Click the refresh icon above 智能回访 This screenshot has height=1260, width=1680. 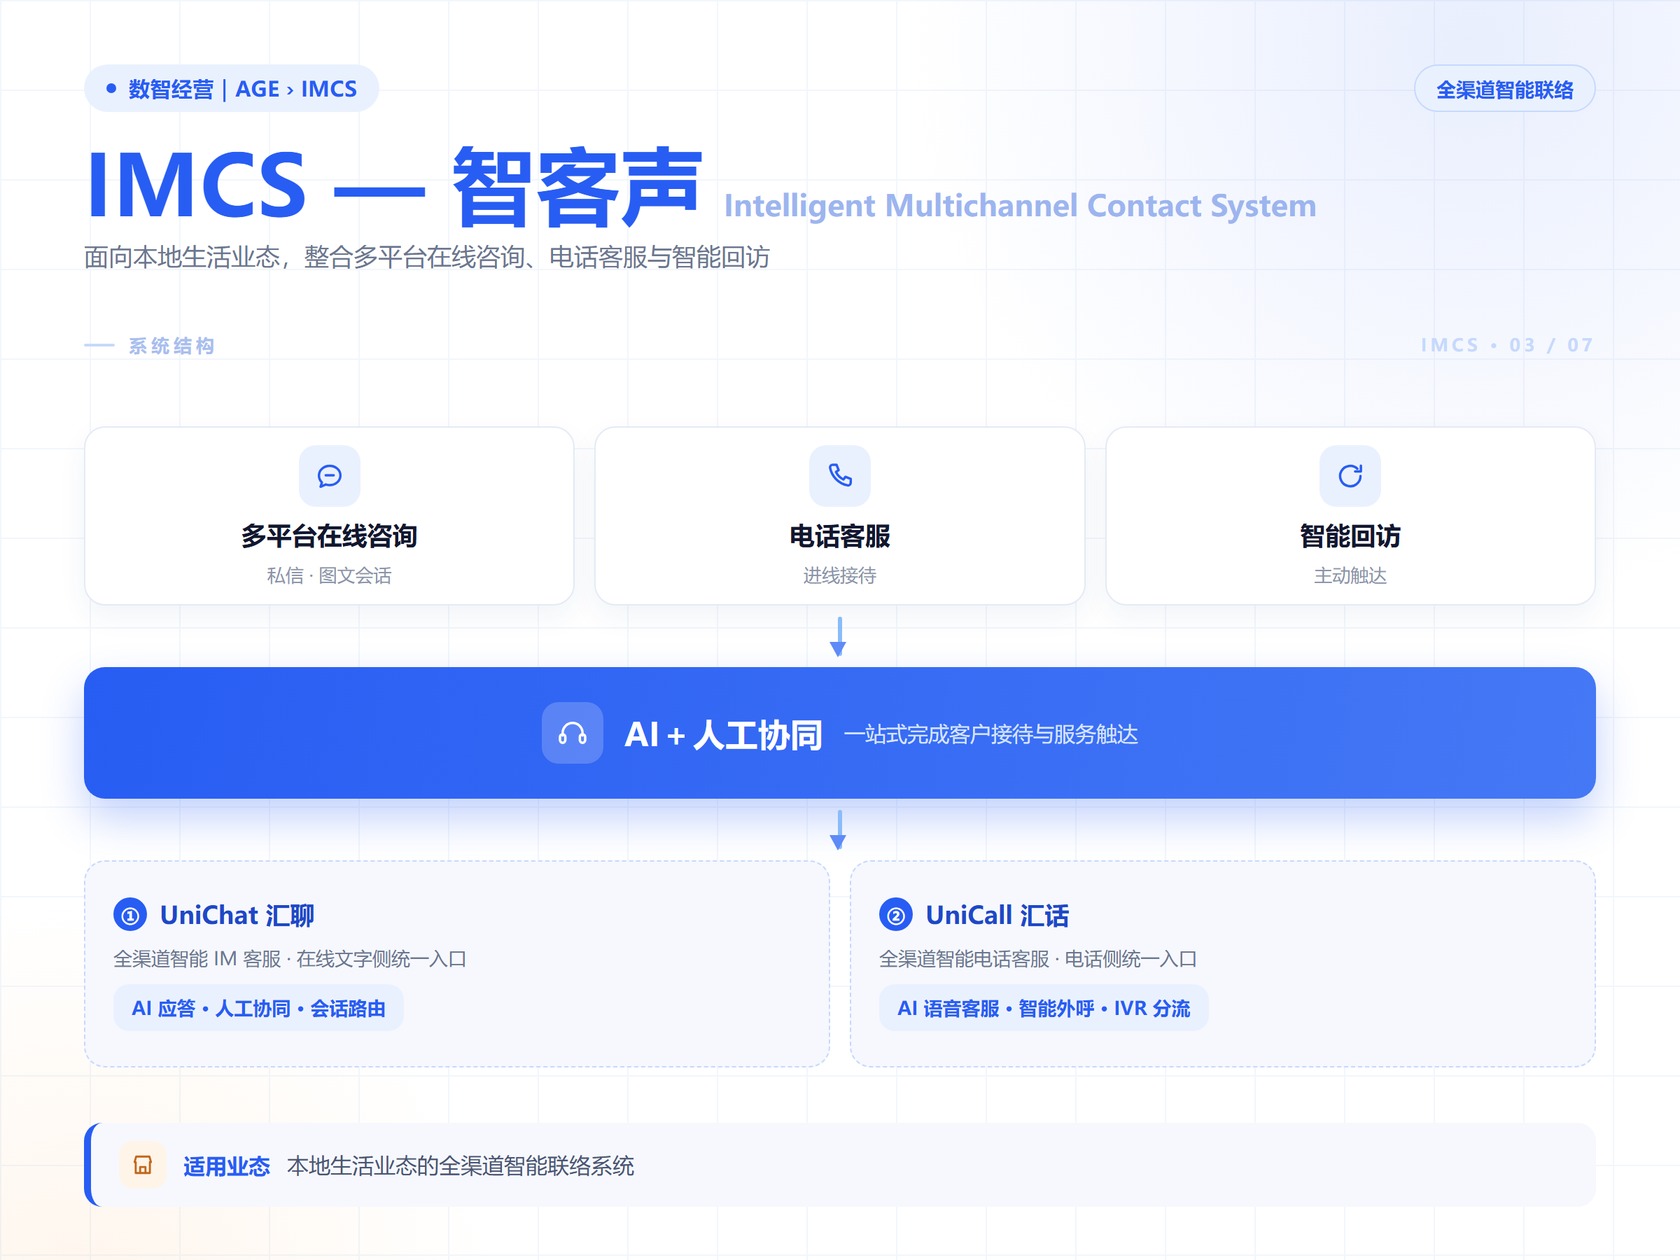(x=1350, y=476)
